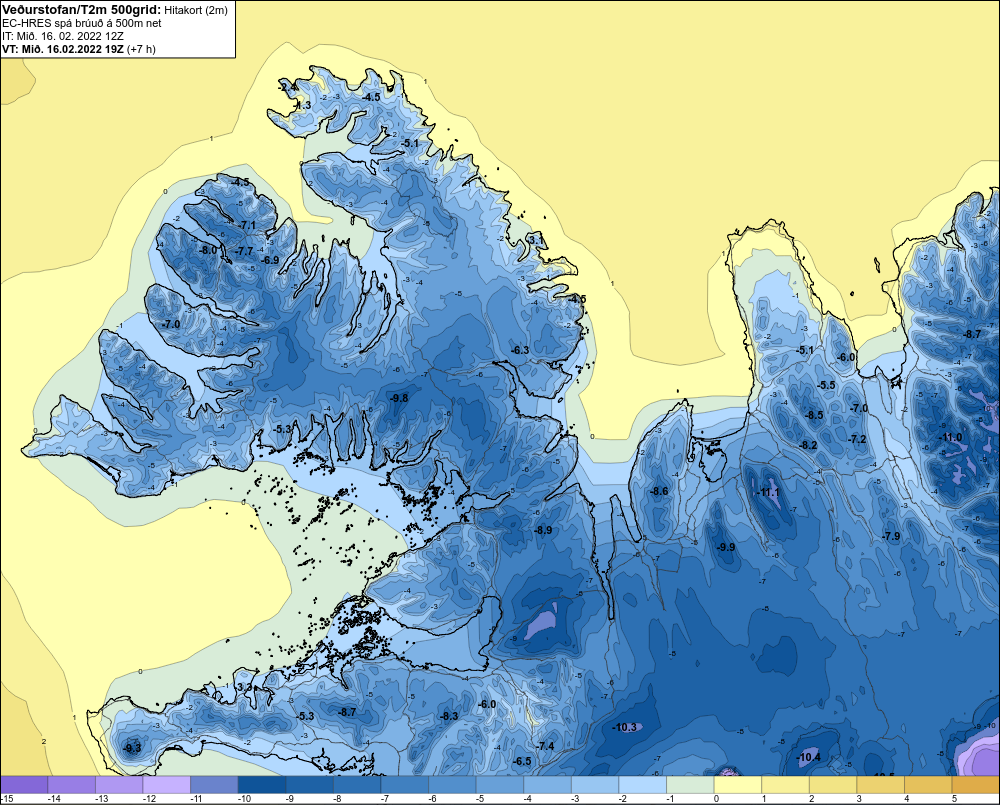Click the -1.3 temperature label

coord(302,105)
